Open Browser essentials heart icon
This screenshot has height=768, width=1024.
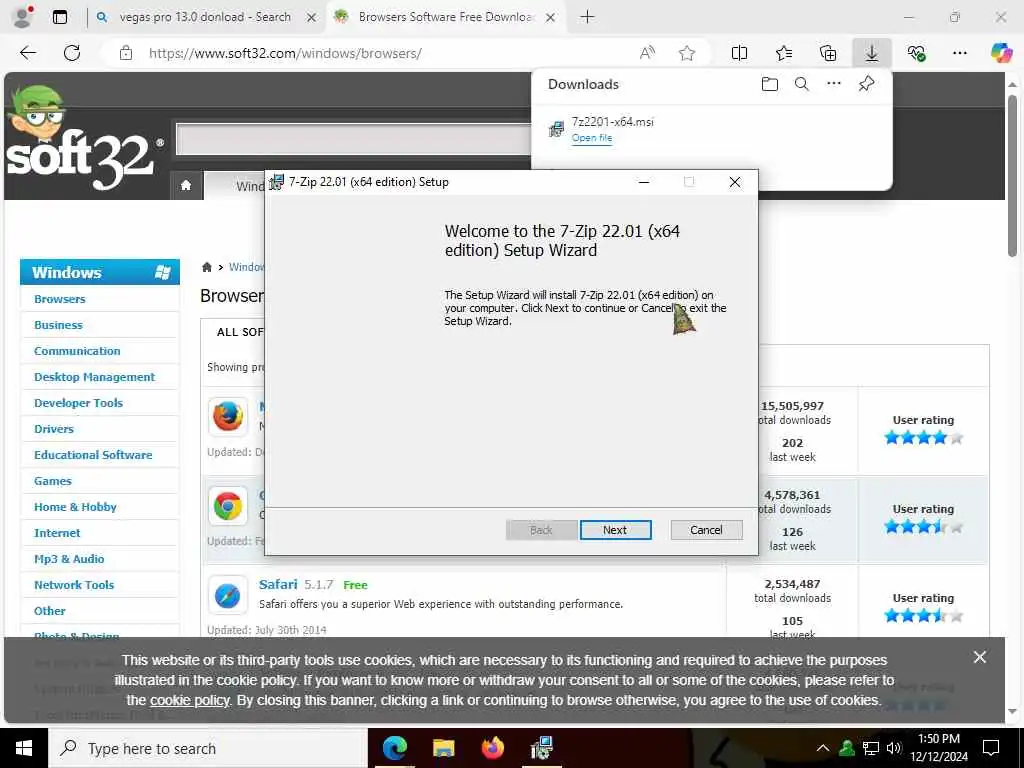pos(916,53)
